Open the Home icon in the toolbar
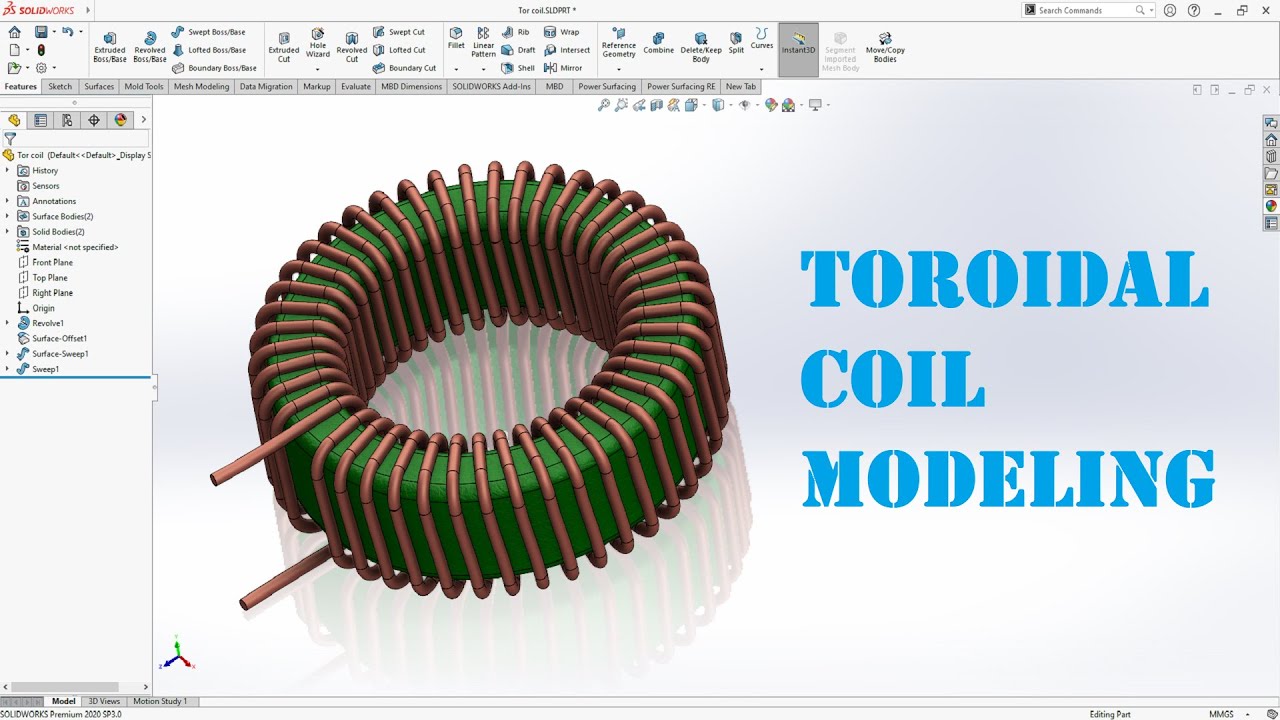 click(14, 32)
